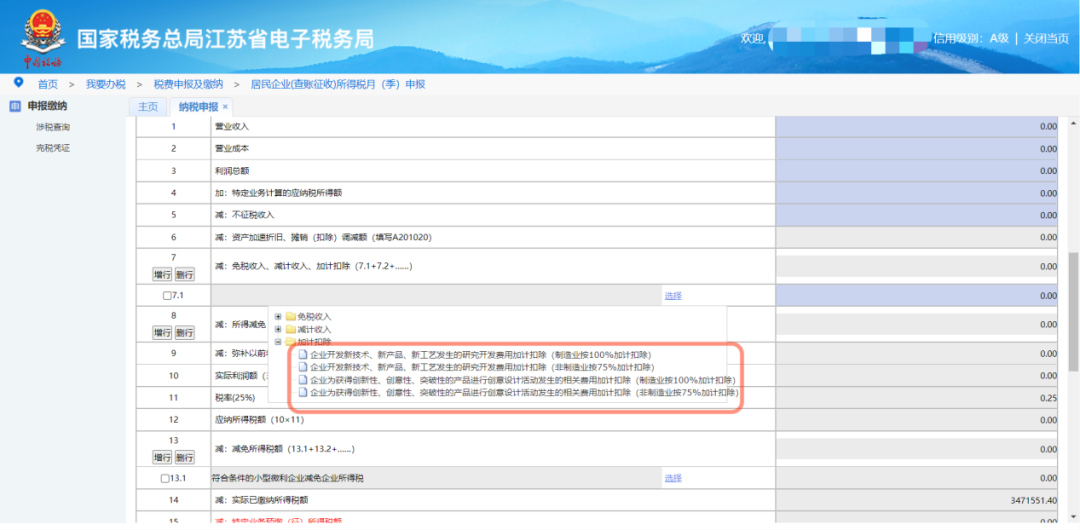Select 创意设计活动 非制造业按75%加计扣除 item
The image size is (1080, 530).
point(525,393)
